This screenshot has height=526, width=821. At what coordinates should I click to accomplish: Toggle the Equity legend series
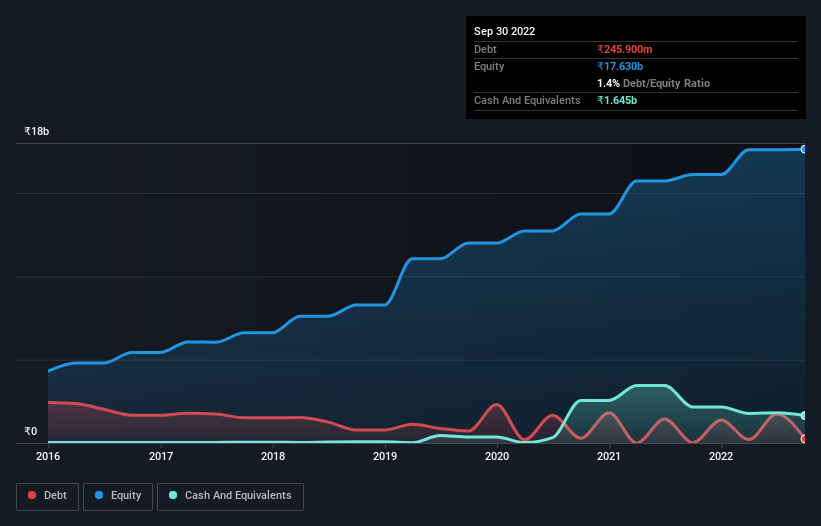point(118,496)
